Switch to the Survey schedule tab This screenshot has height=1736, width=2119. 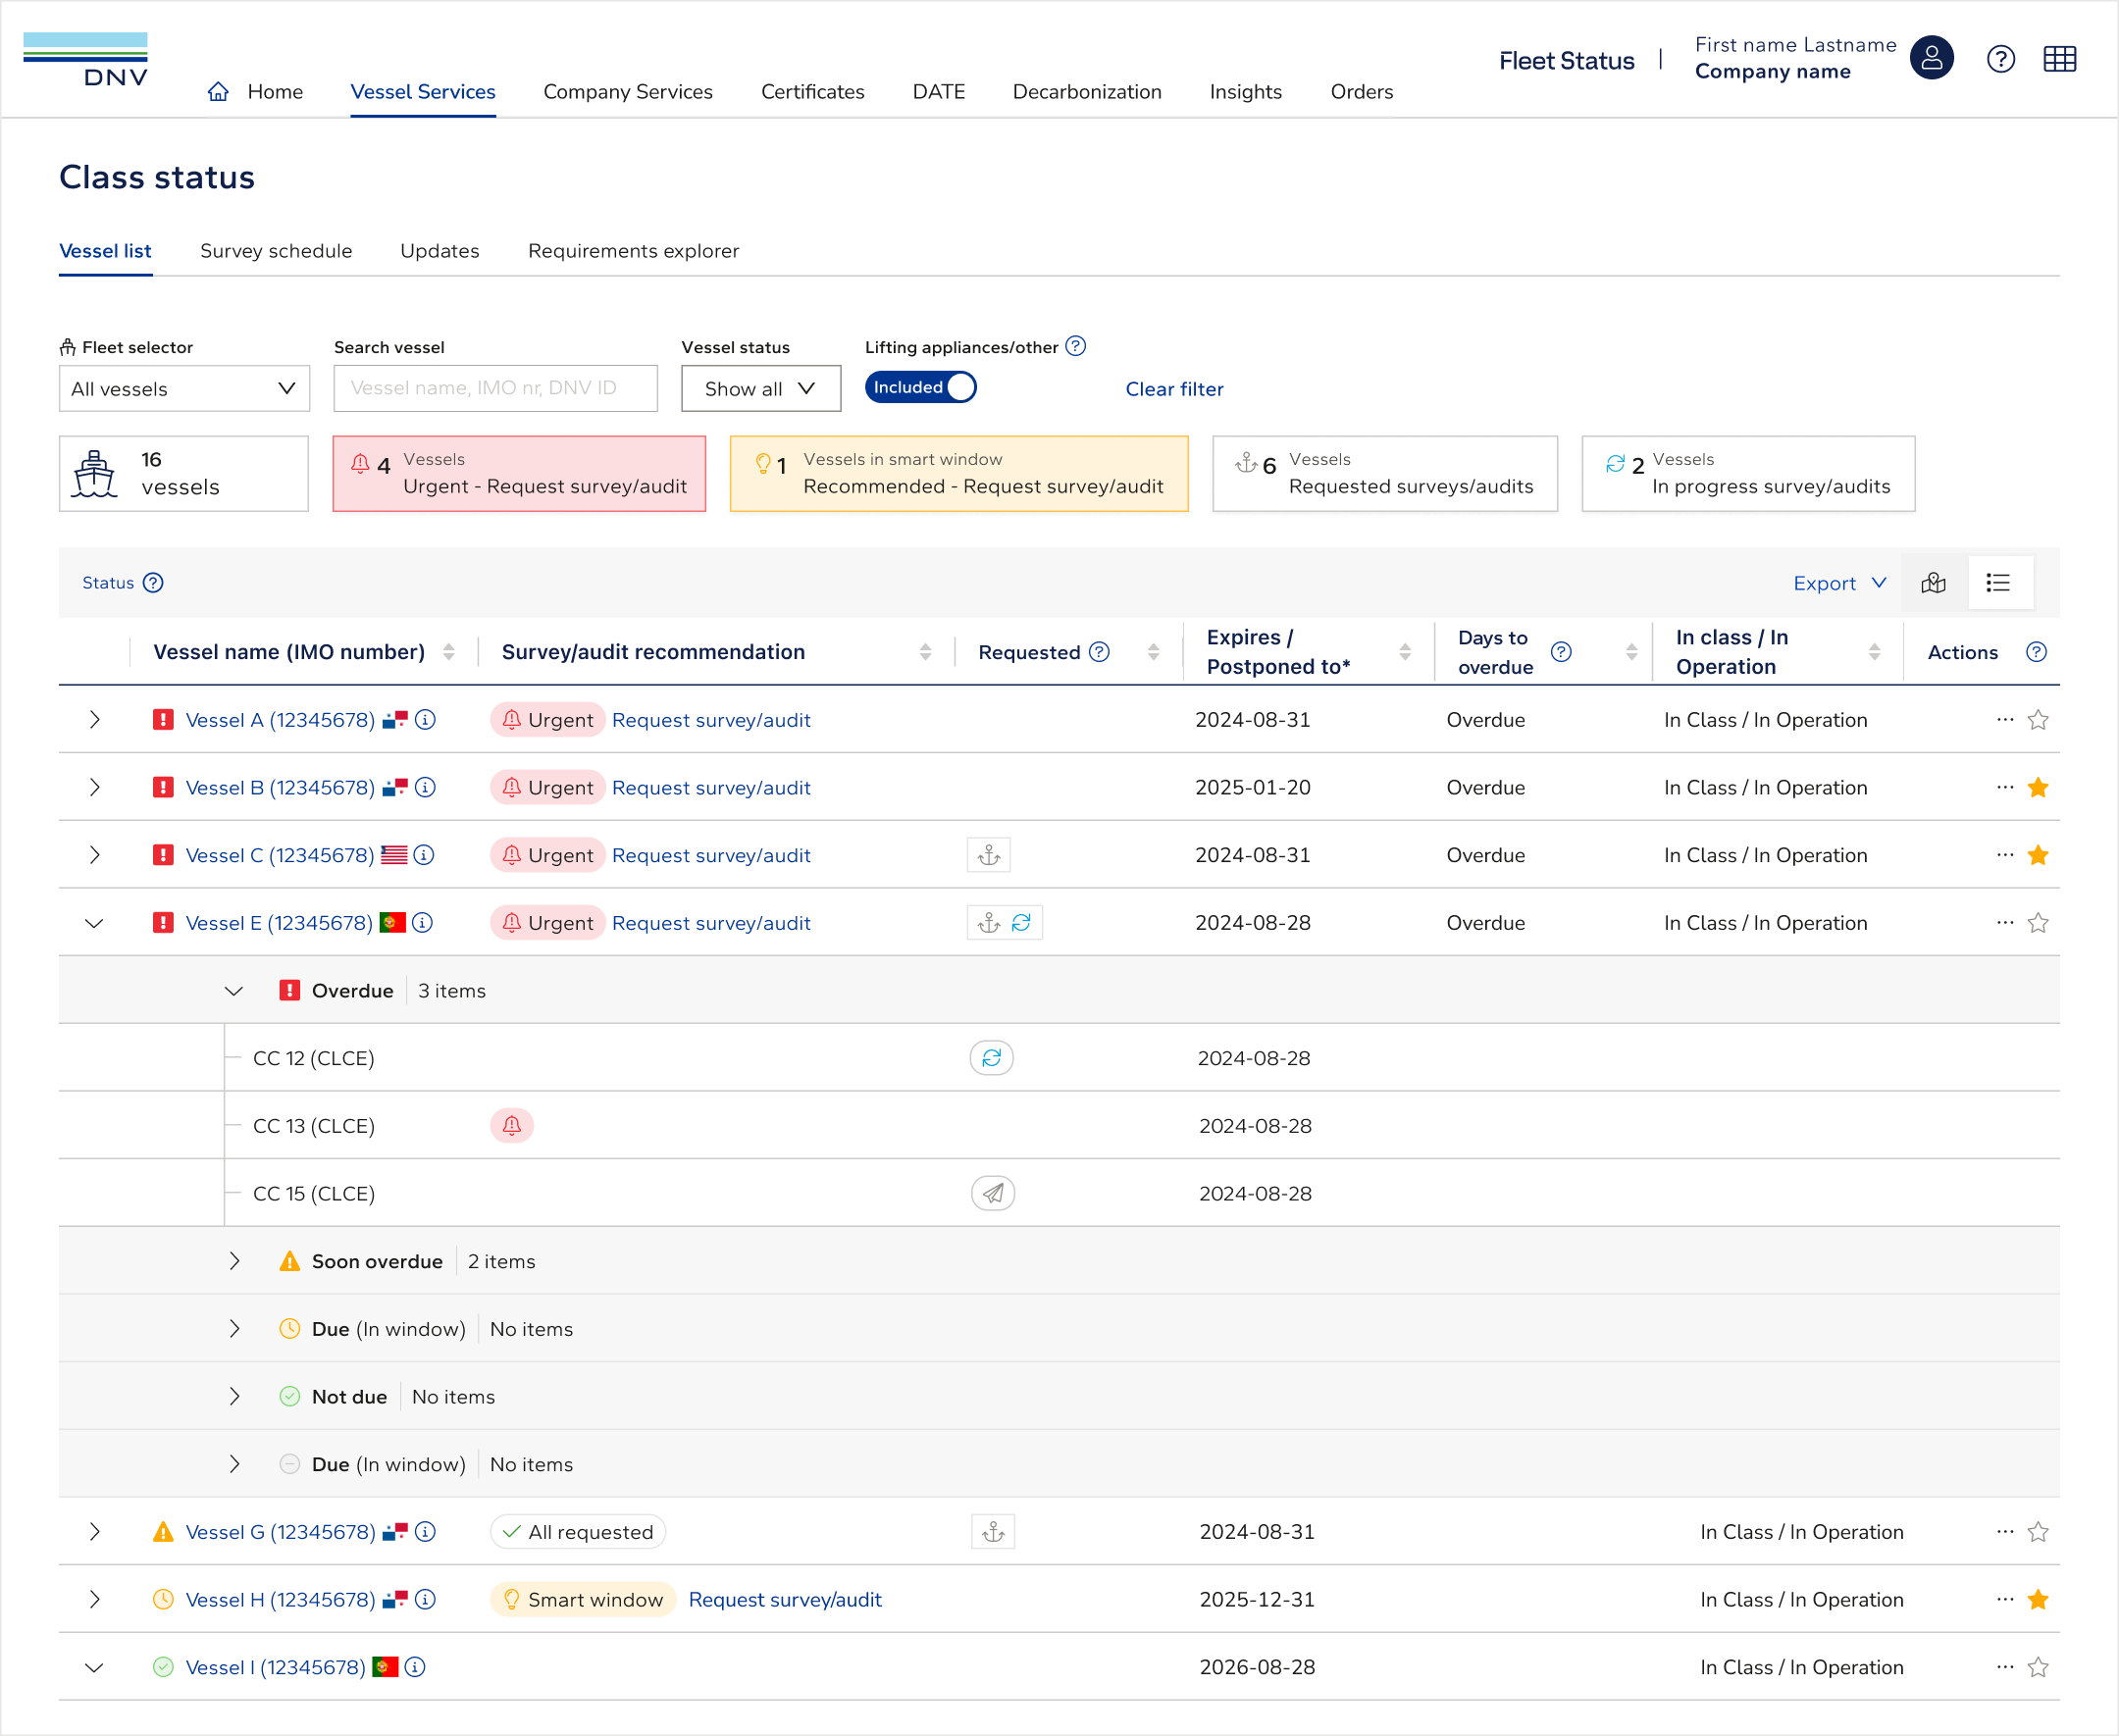click(x=276, y=251)
